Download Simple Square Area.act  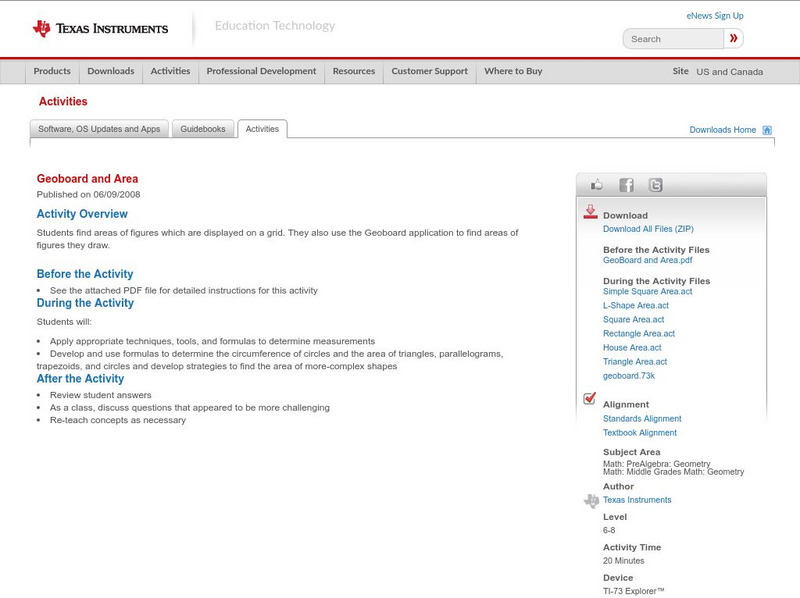pyautogui.click(x=647, y=291)
